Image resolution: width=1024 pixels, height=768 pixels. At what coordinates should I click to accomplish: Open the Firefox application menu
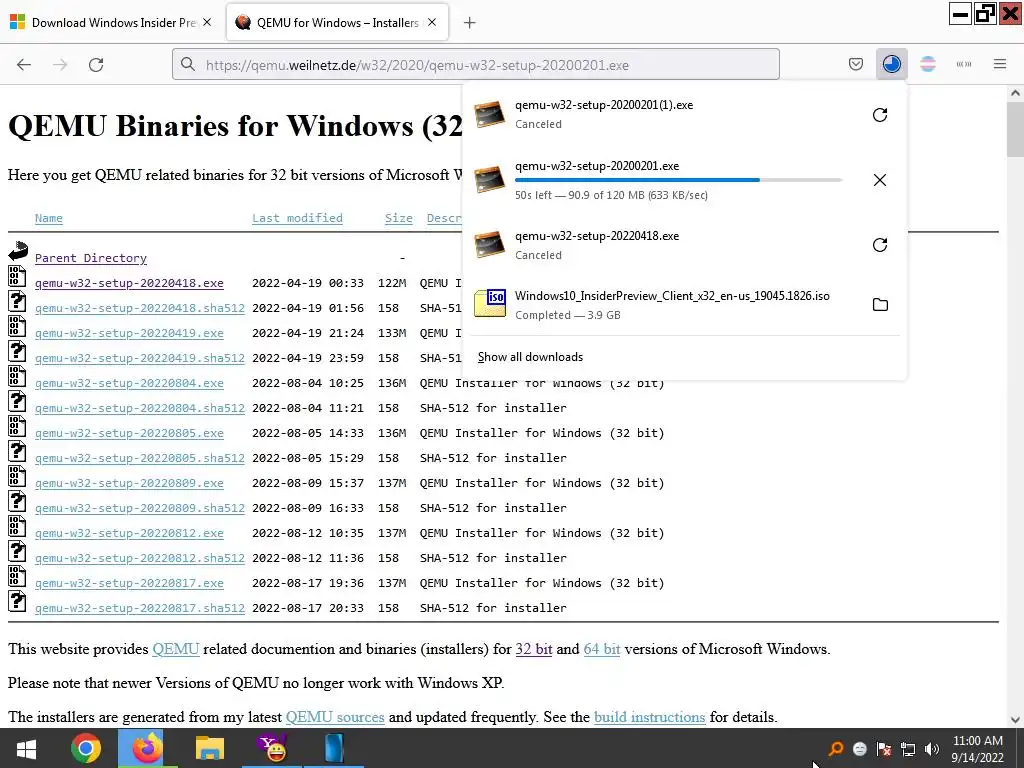click(x=1000, y=64)
